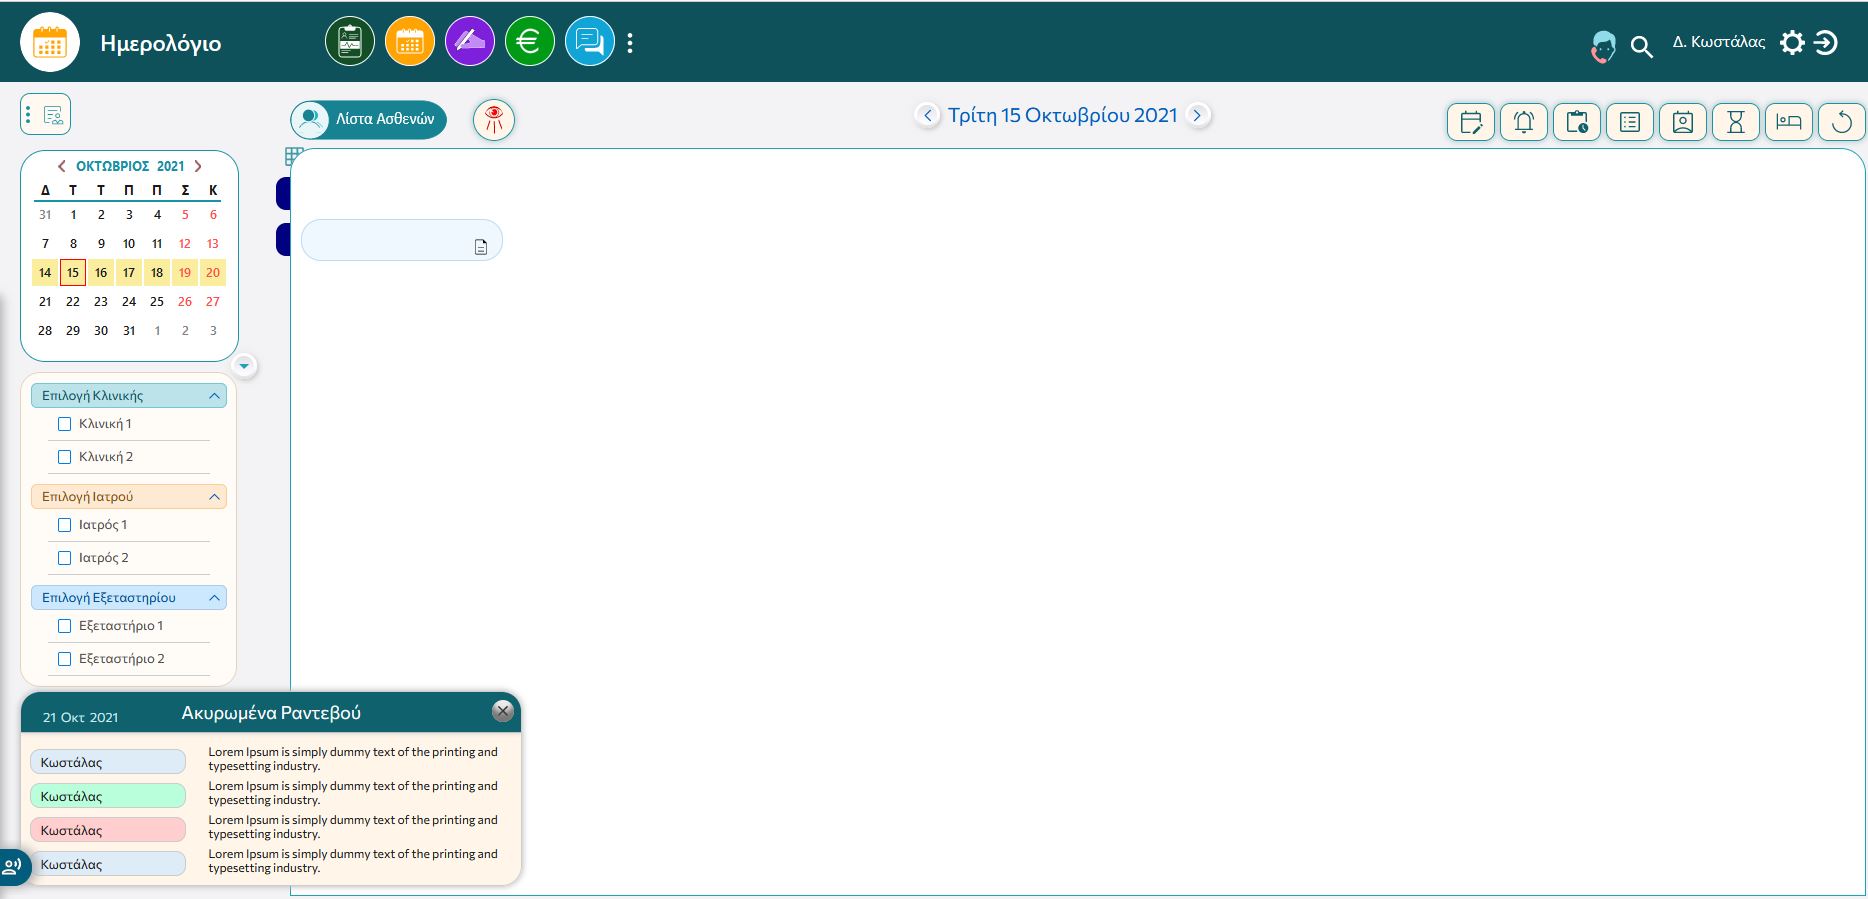Open the sidebar options list icon

pyautogui.click(x=46, y=115)
